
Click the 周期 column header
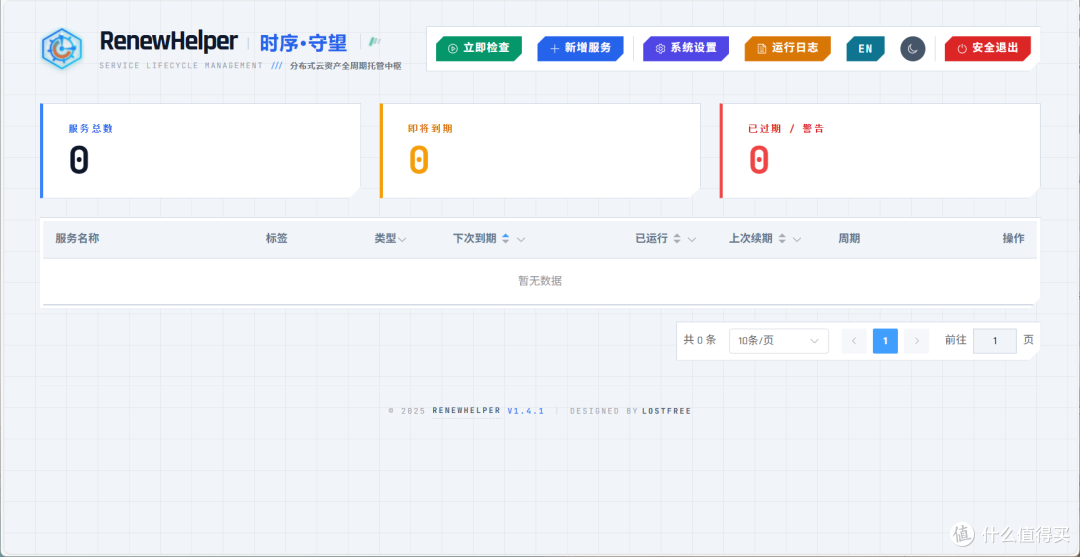[849, 238]
